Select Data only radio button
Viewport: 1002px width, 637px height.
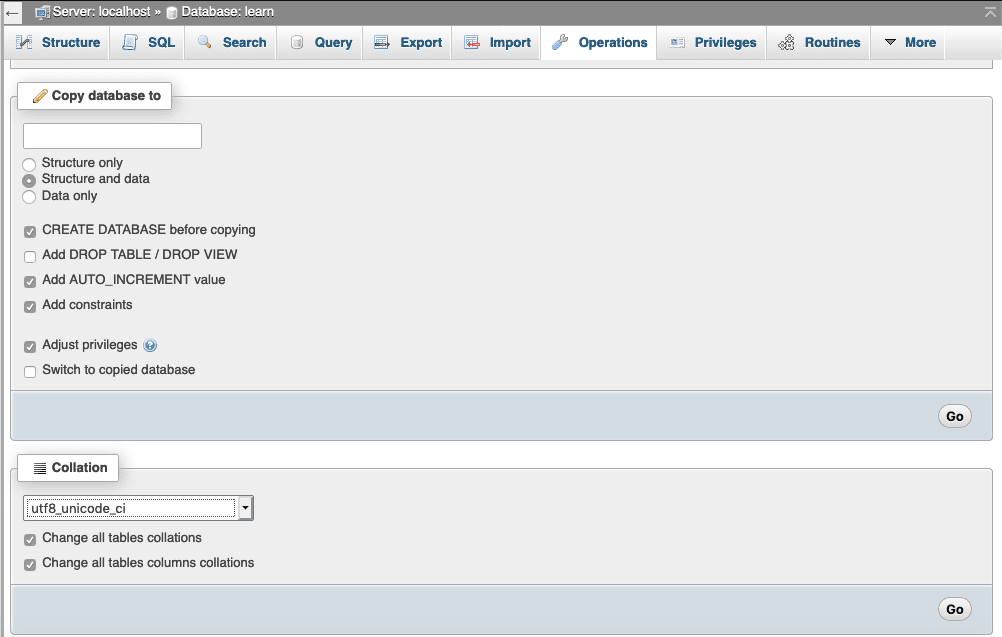pyautogui.click(x=29, y=197)
